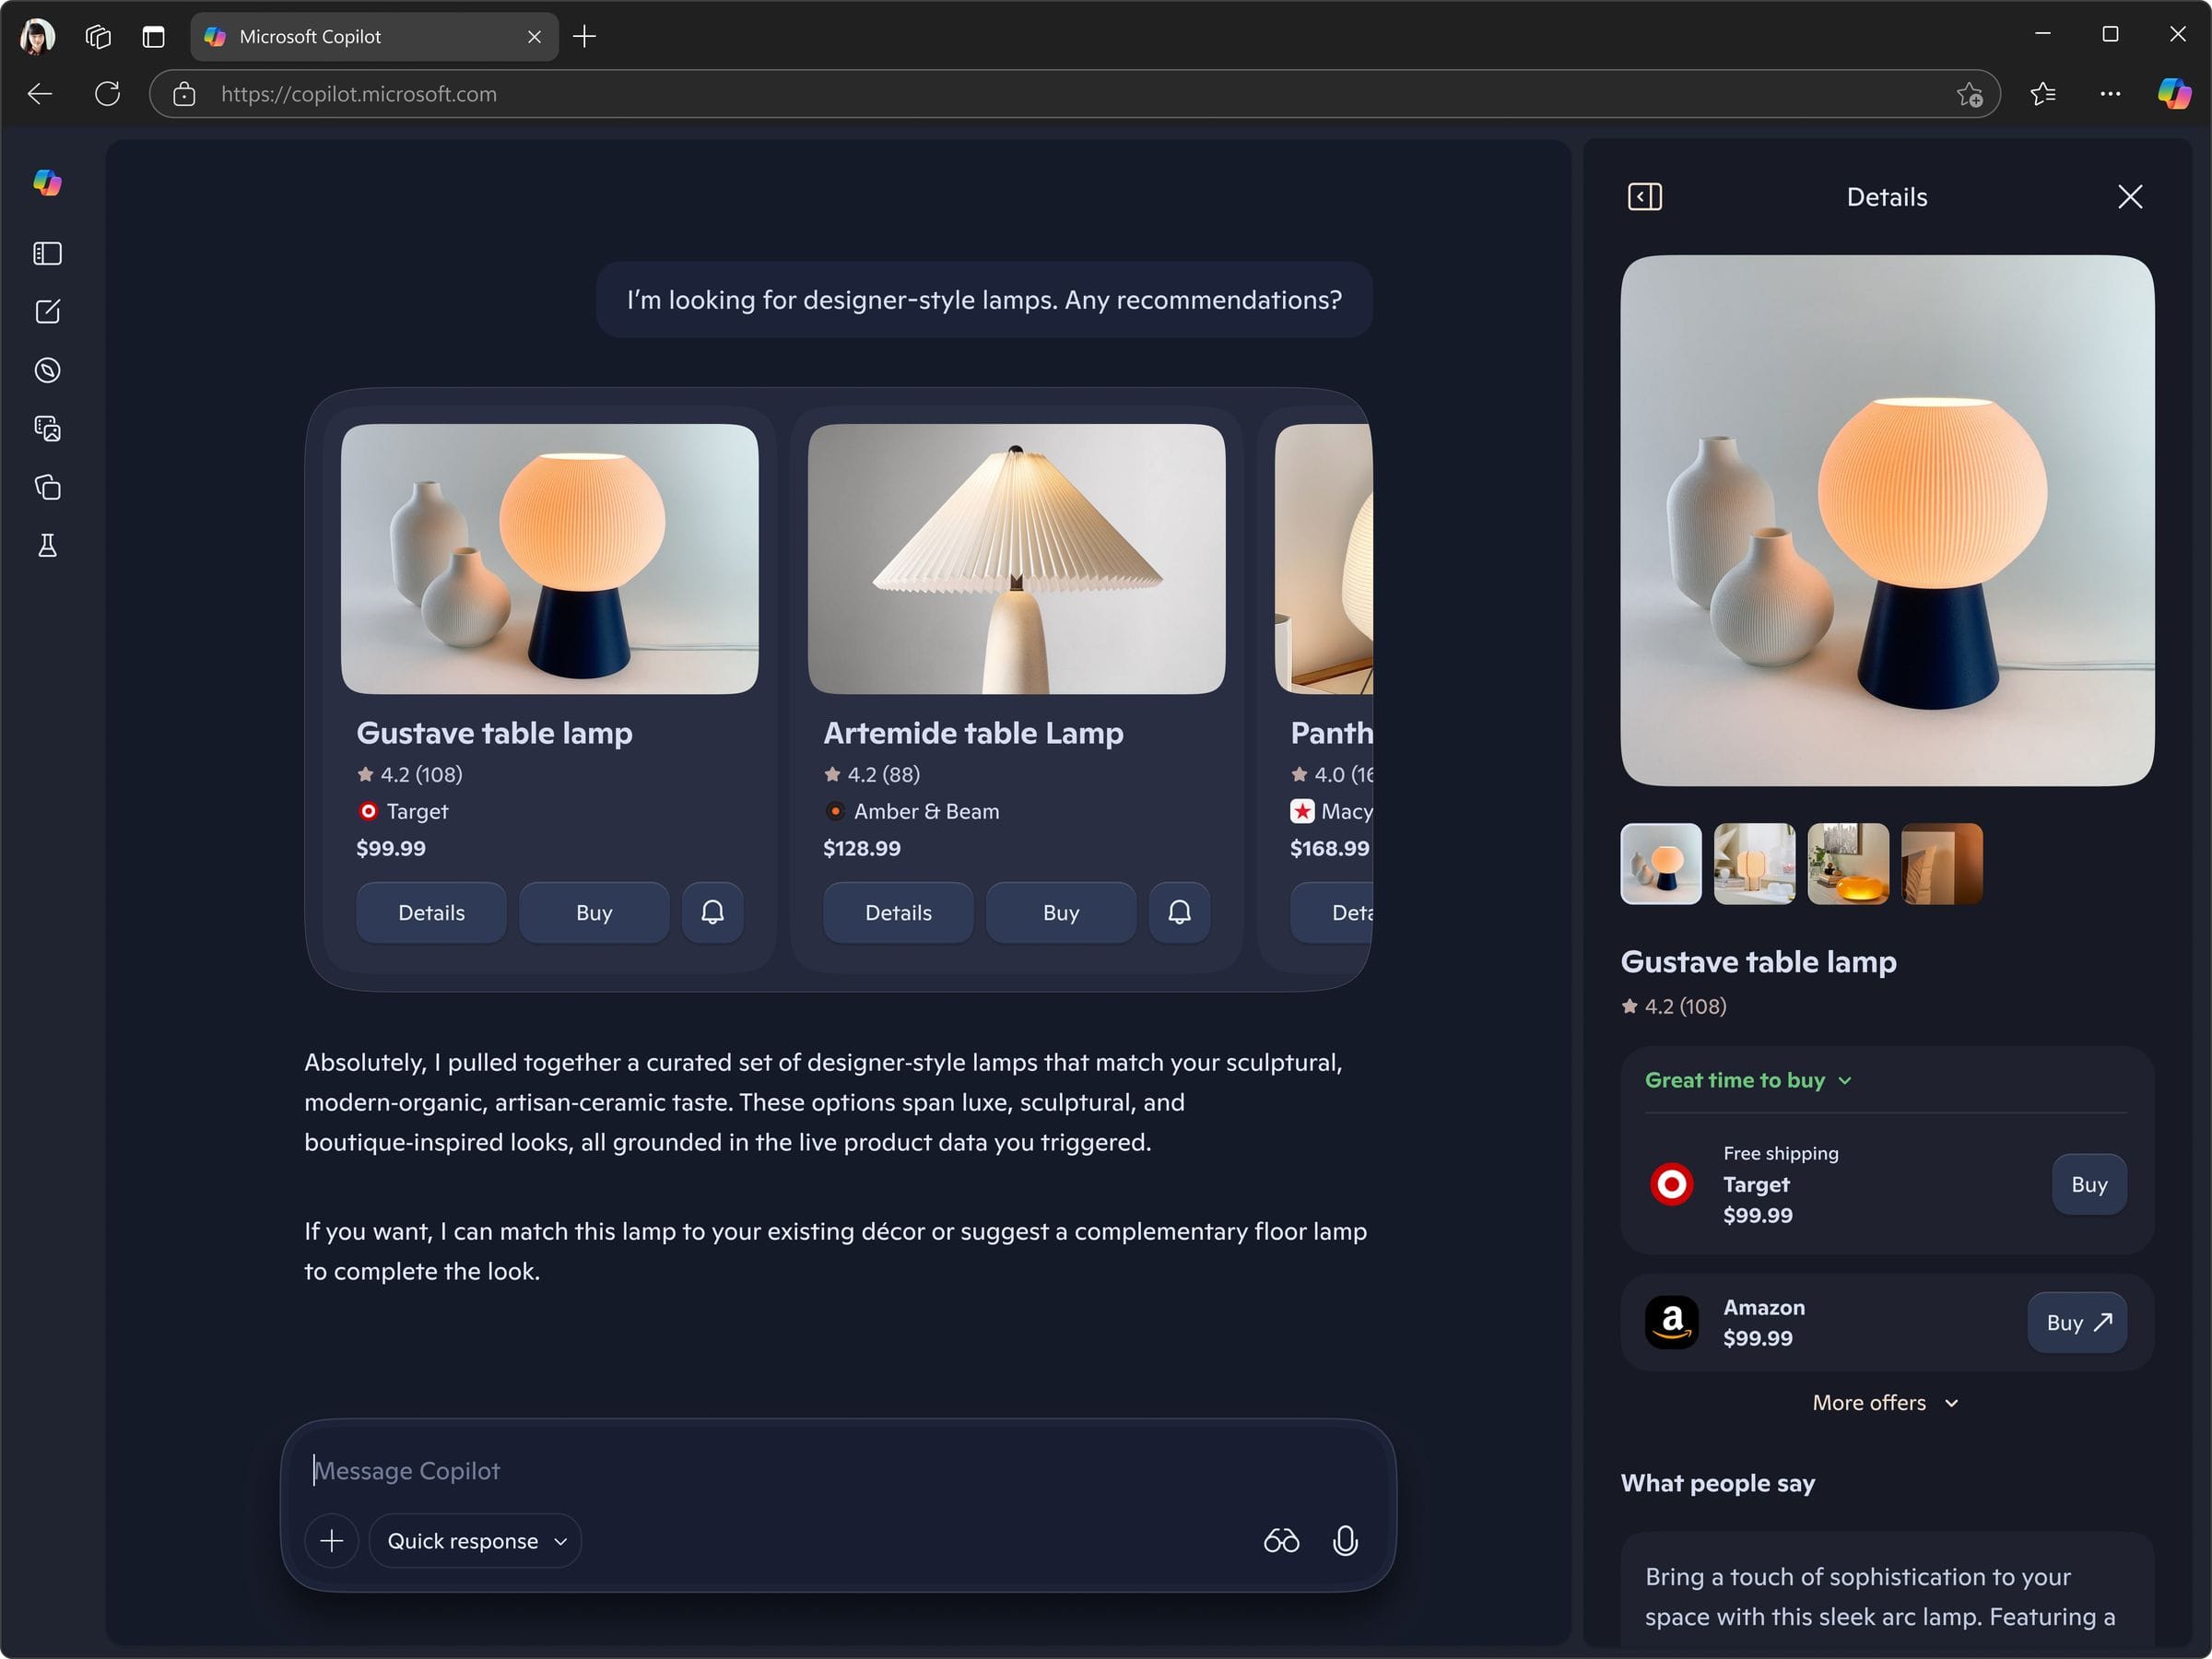The height and width of the screenshot is (1659, 2212).
Task: Click the user message about designer-style lamps
Action: coord(984,300)
